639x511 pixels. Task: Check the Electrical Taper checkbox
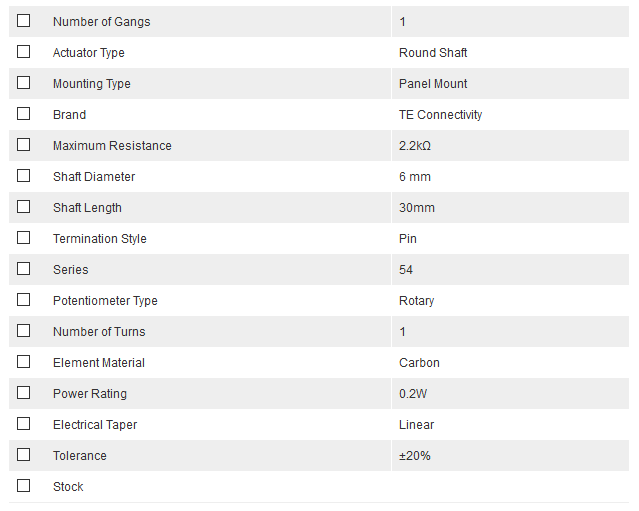coord(24,424)
